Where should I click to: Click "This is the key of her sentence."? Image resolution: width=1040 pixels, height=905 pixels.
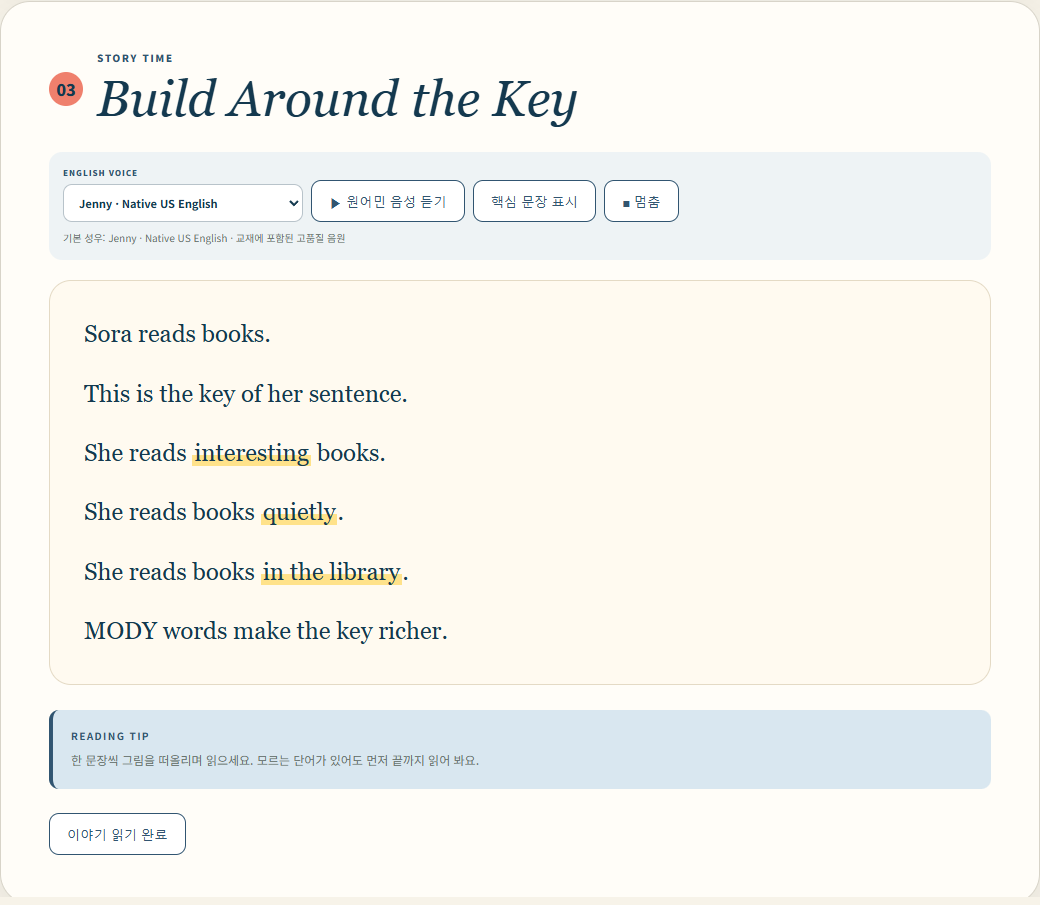pyautogui.click(x=245, y=394)
